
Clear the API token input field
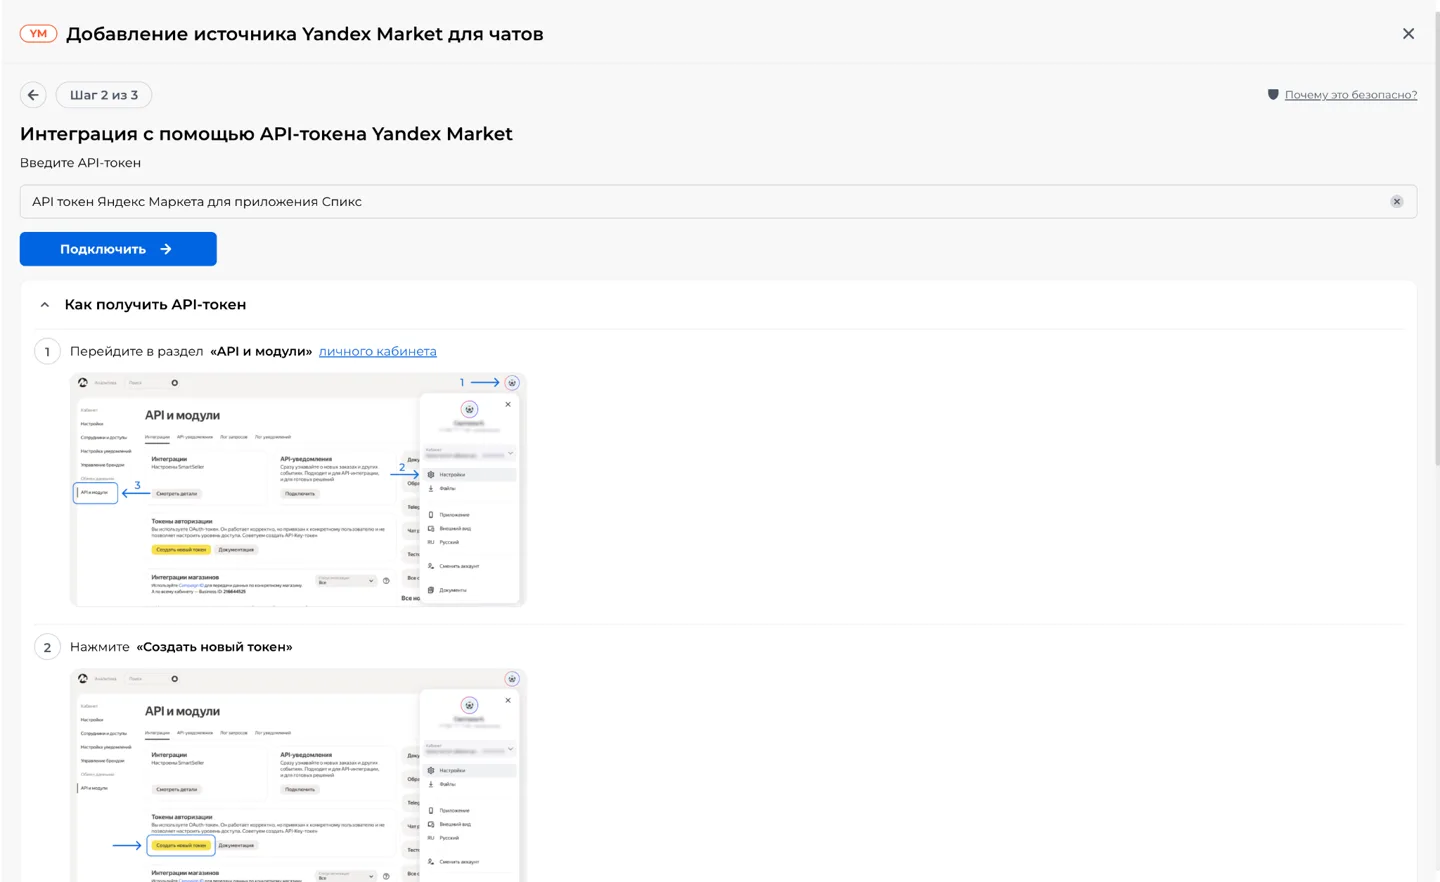tap(1396, 202)
